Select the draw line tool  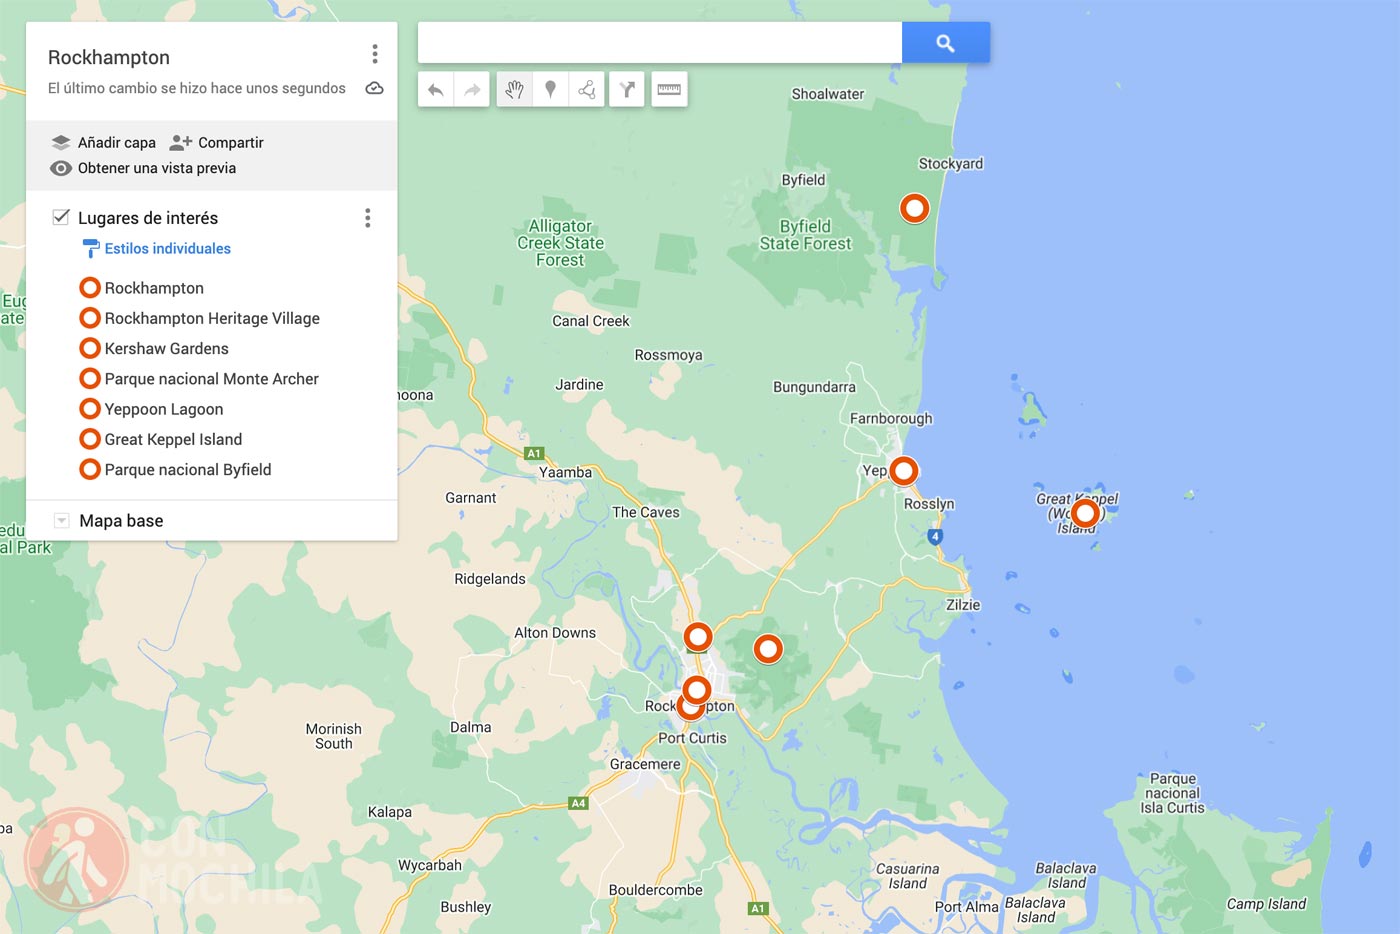coord(587,89)
